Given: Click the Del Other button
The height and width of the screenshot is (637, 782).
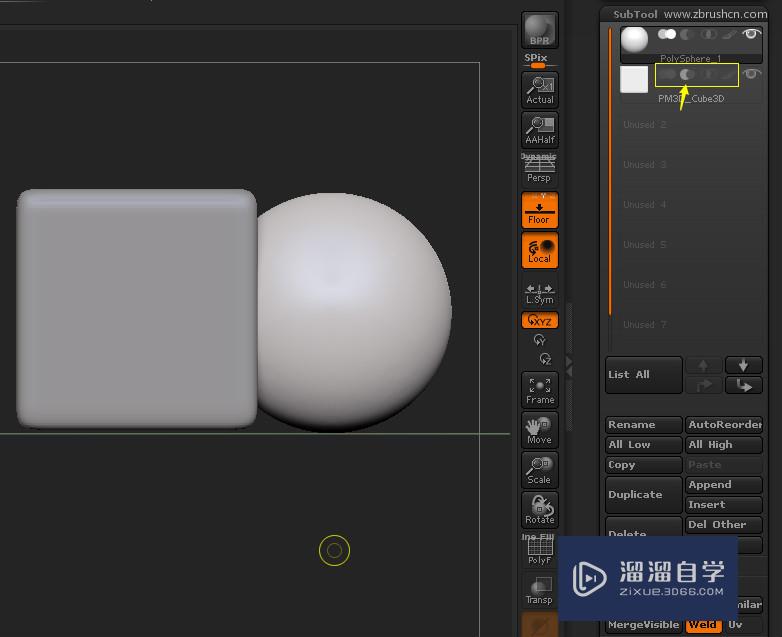Looking at the screenshot, I should (x=724, y=524).
